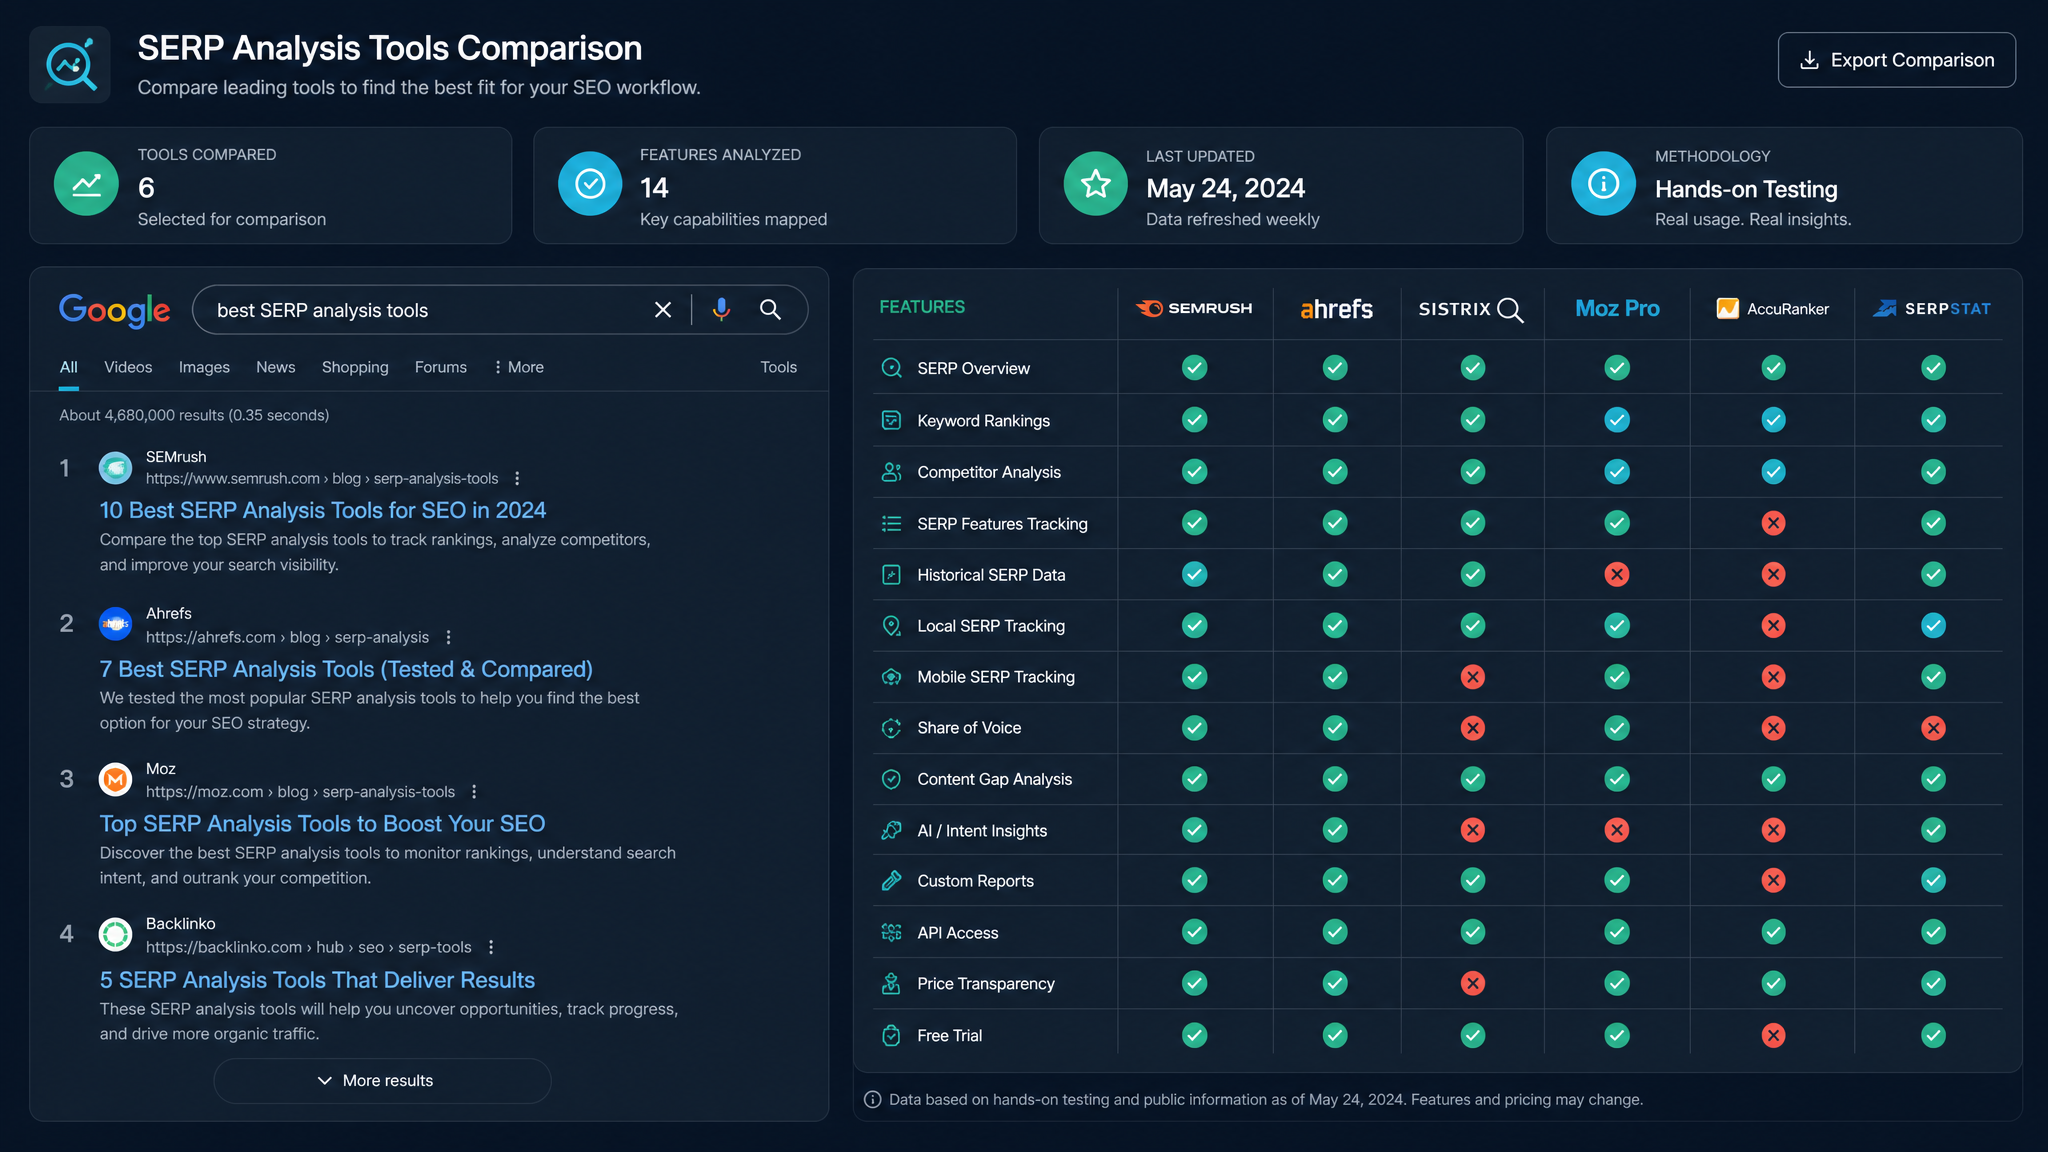This screenshot has height=1152, width=2048.
Task: Click the Mobile SERP Tracking icon
Action: coord(891,677)
